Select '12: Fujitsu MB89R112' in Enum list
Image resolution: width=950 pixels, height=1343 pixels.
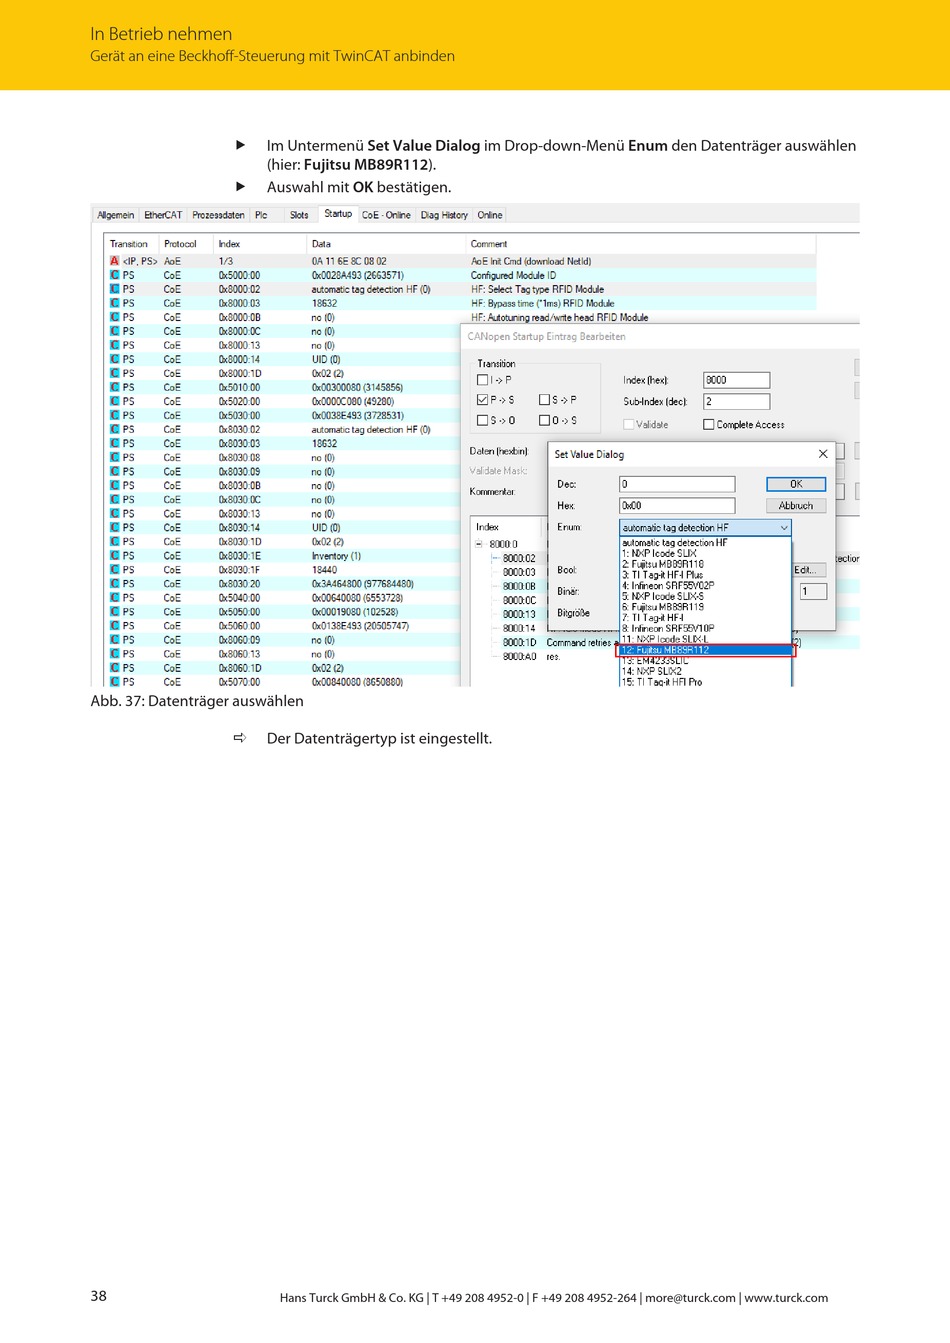[x=706, y=650]
